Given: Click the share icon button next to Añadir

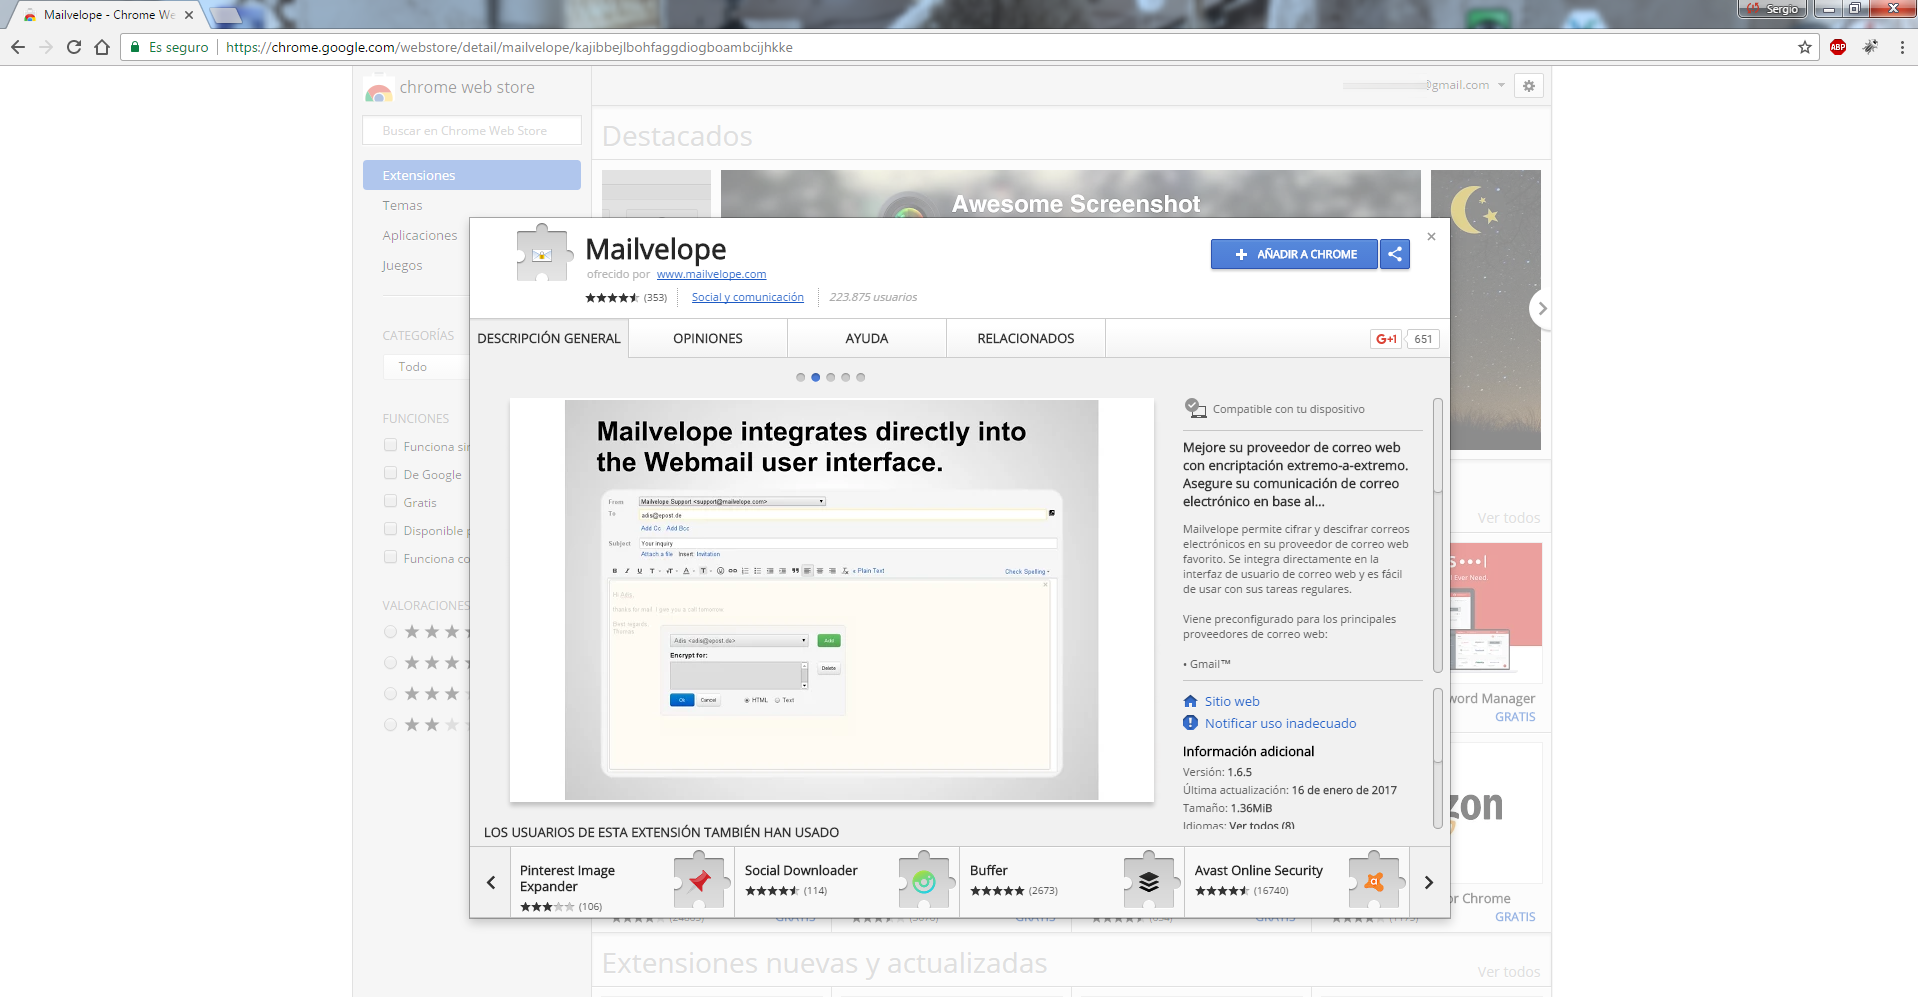Looking at the screenshot, I should click(1395, 254).
